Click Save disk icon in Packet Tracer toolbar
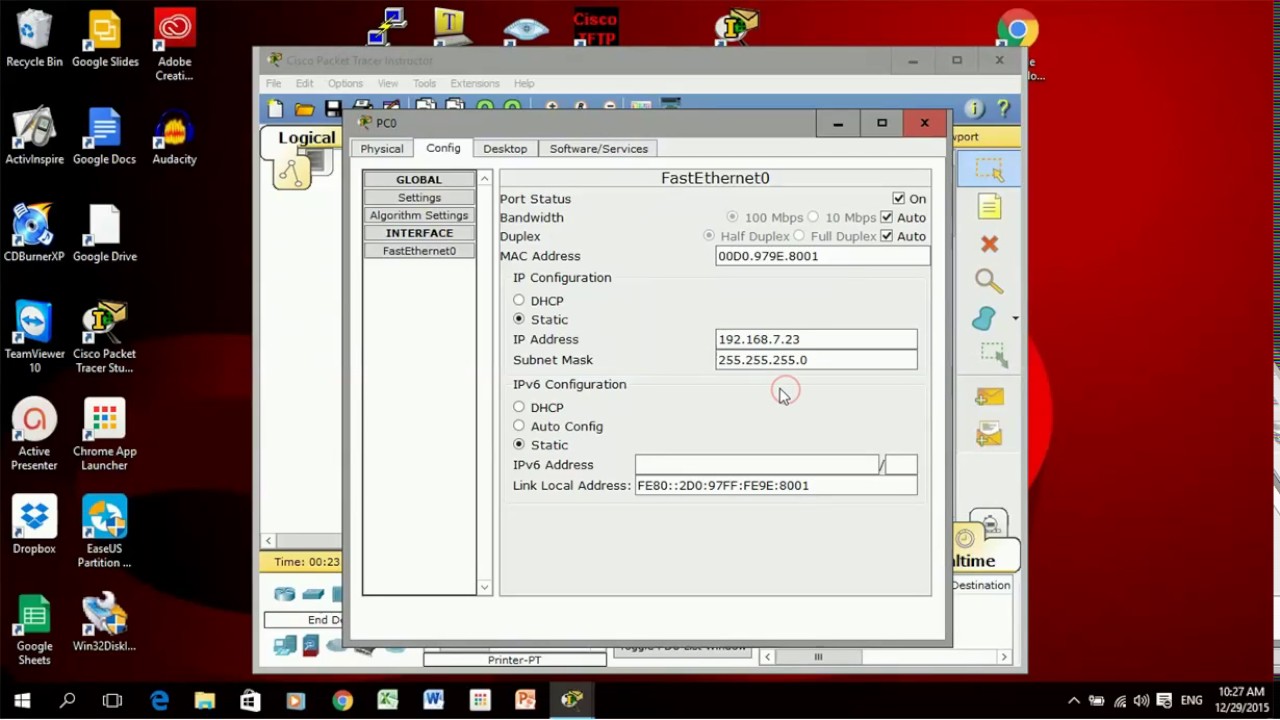The height and width of the screenshot is (720, 1280). pos(333,109)
